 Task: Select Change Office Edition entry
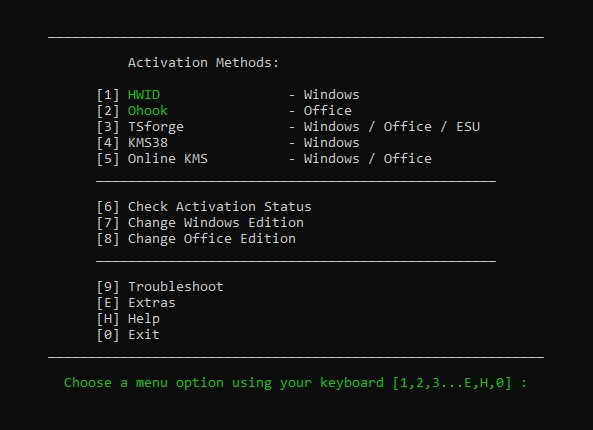(212, 239)
